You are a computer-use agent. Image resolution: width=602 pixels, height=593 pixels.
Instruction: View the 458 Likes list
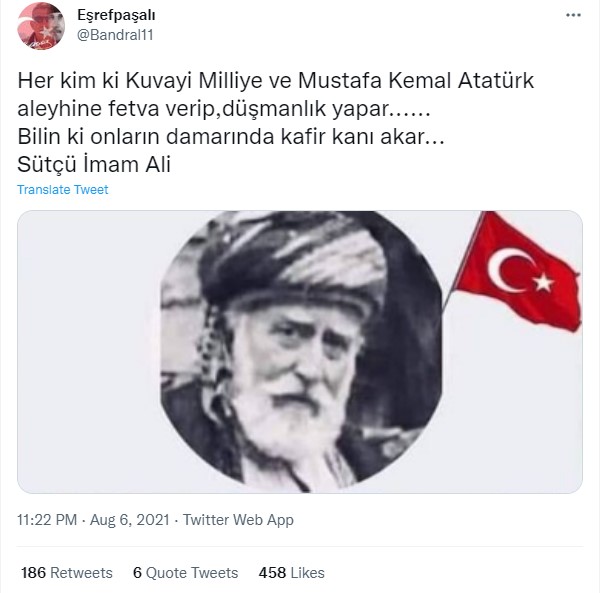291,573
